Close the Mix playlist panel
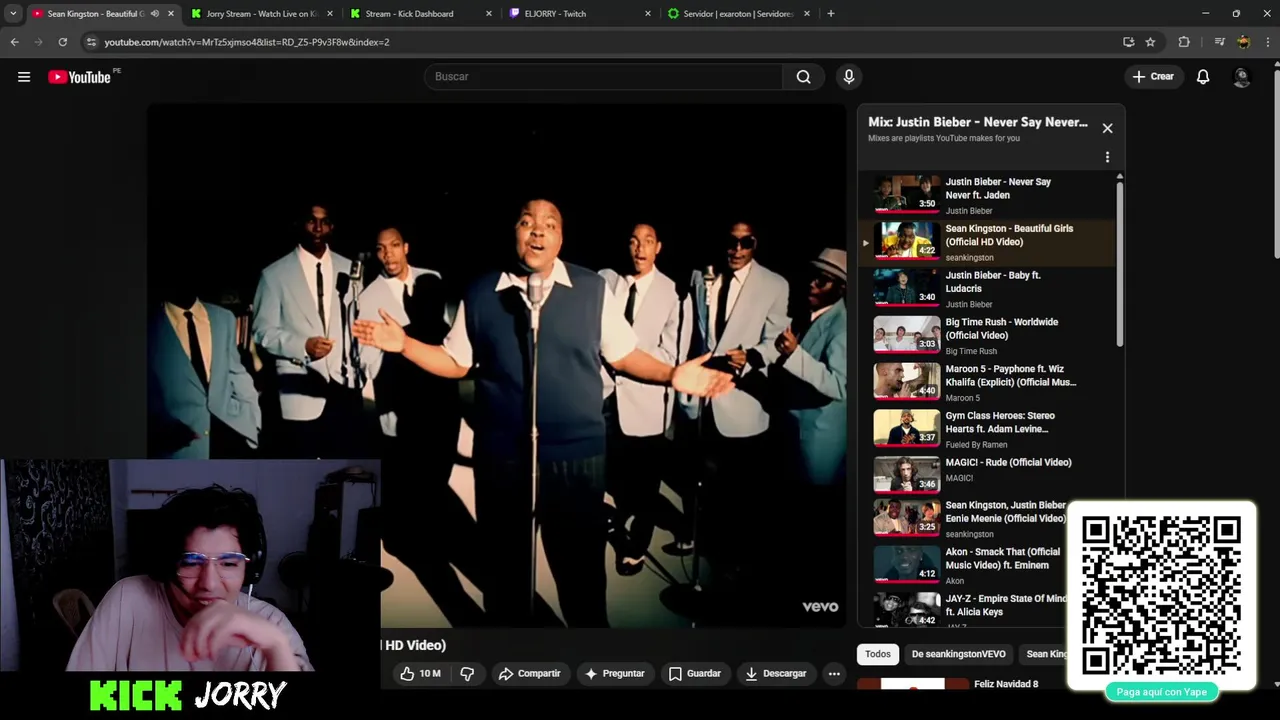The width and height of the screenshot is (1280, 720). pyautogui.click(x=1107, y=128)
